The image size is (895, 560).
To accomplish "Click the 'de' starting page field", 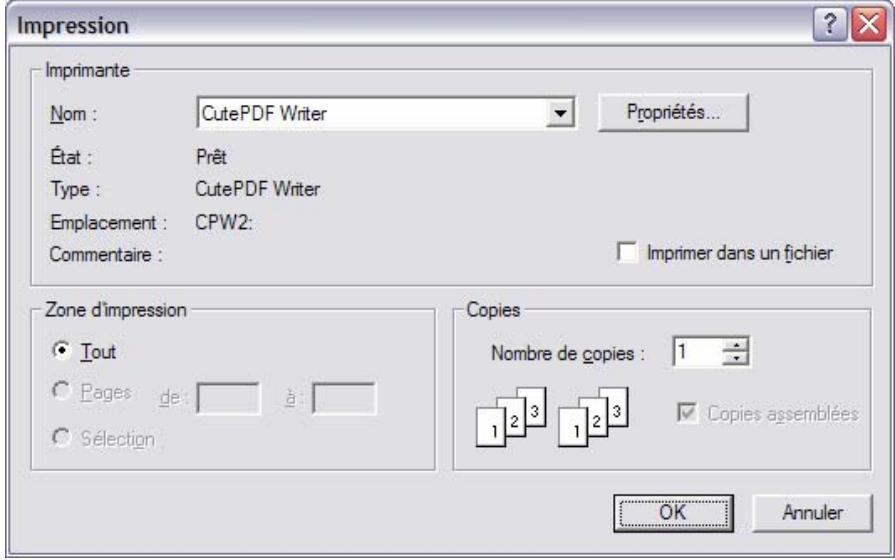I will tap(228, 398).
